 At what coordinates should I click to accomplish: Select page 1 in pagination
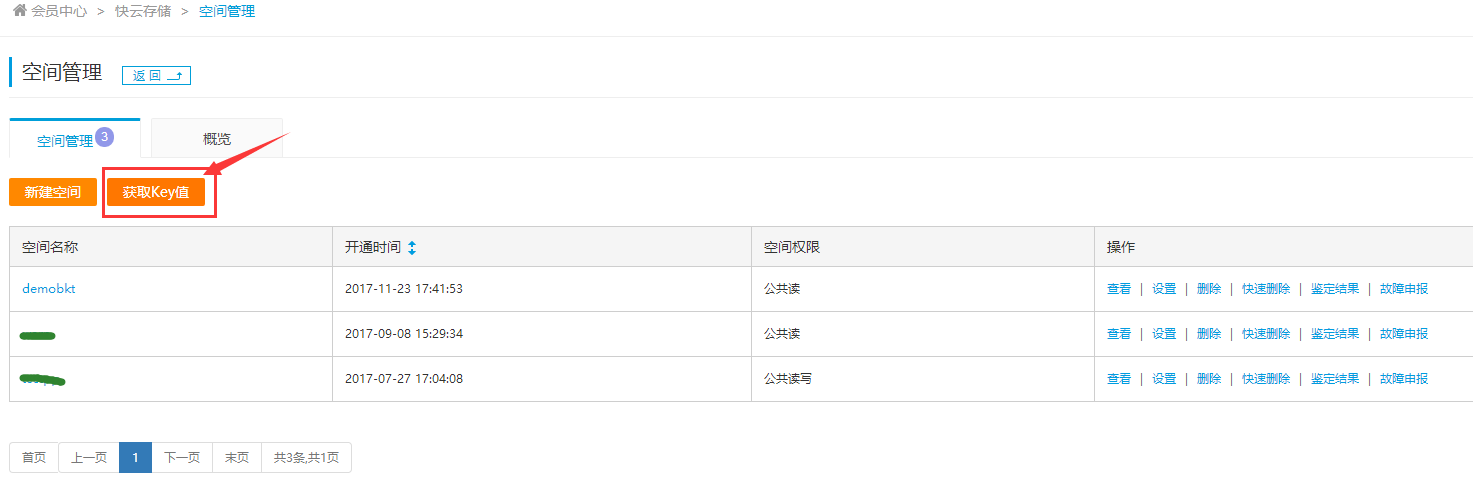tap(135, 457)
